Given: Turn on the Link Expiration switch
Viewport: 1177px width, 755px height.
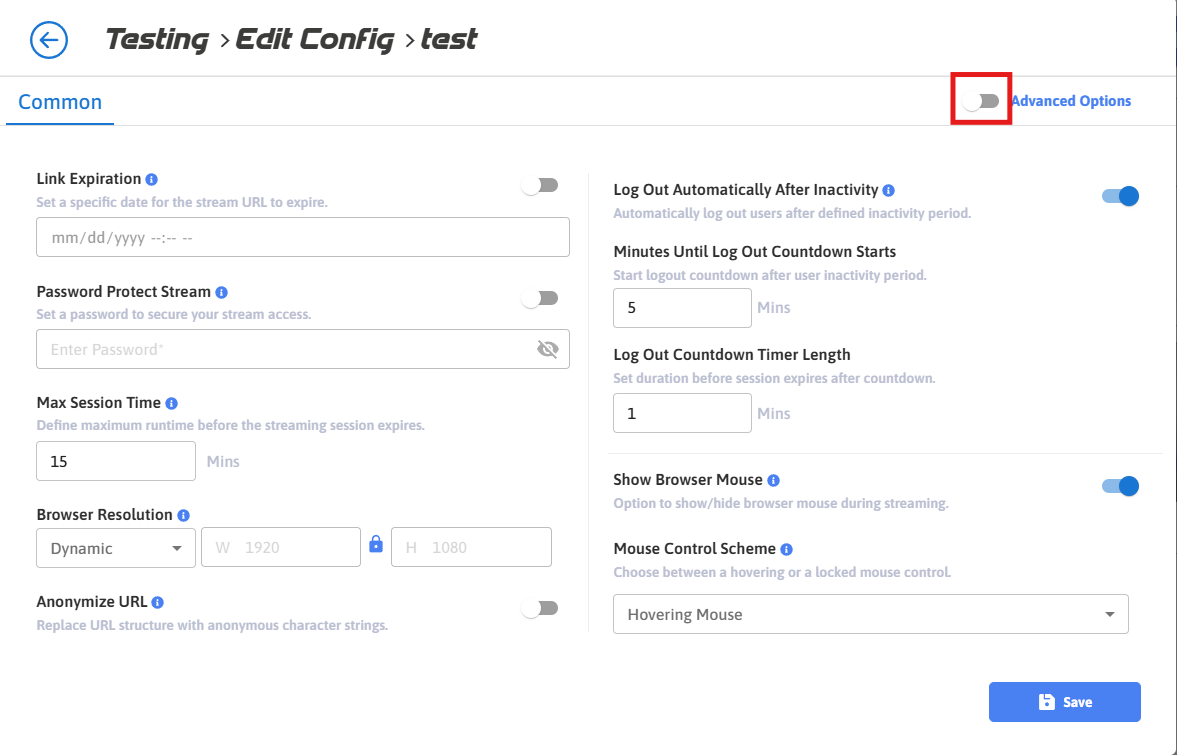Looking at the screenshot, I should (x=540, y=185).
